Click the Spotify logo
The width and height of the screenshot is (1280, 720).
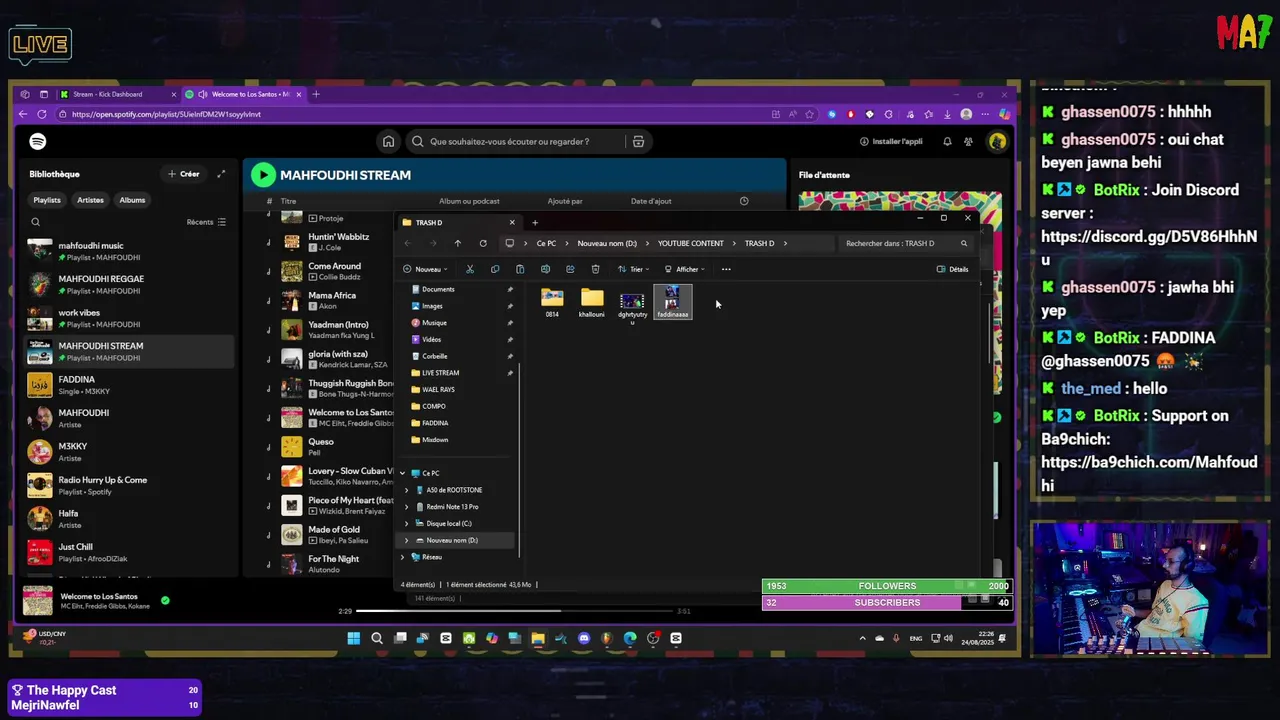click(38, 141)
